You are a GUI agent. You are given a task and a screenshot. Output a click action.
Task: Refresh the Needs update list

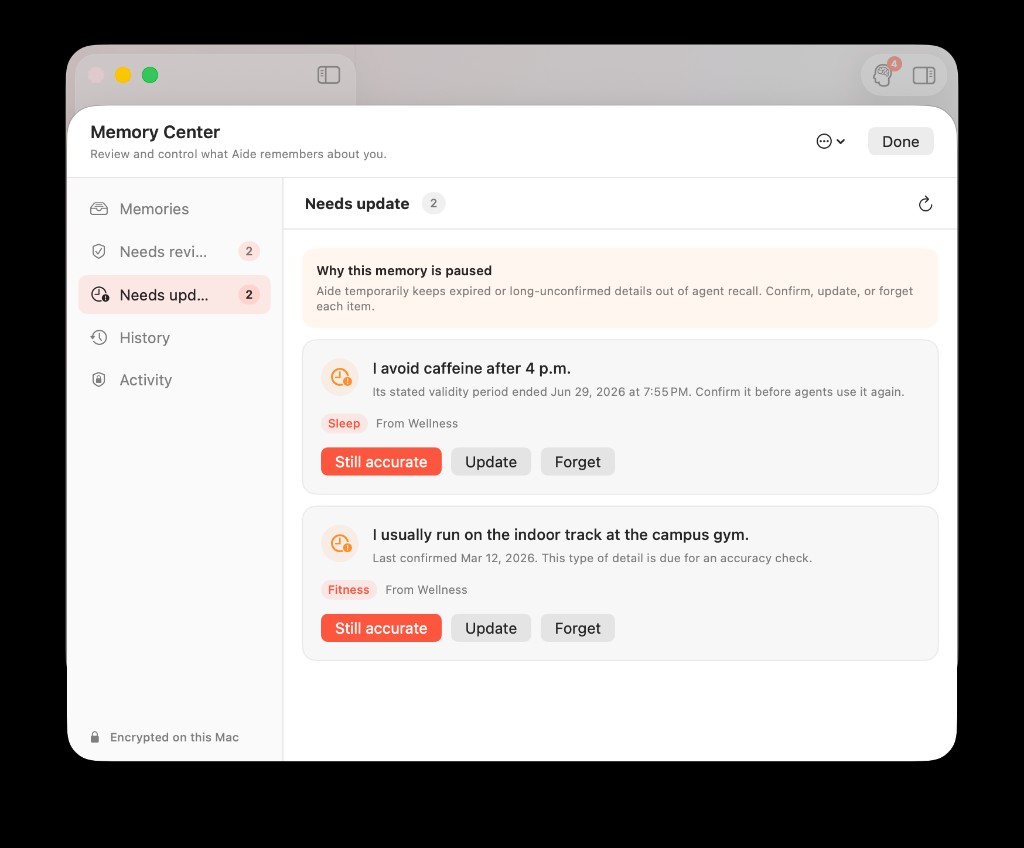(x=925, y=204)
